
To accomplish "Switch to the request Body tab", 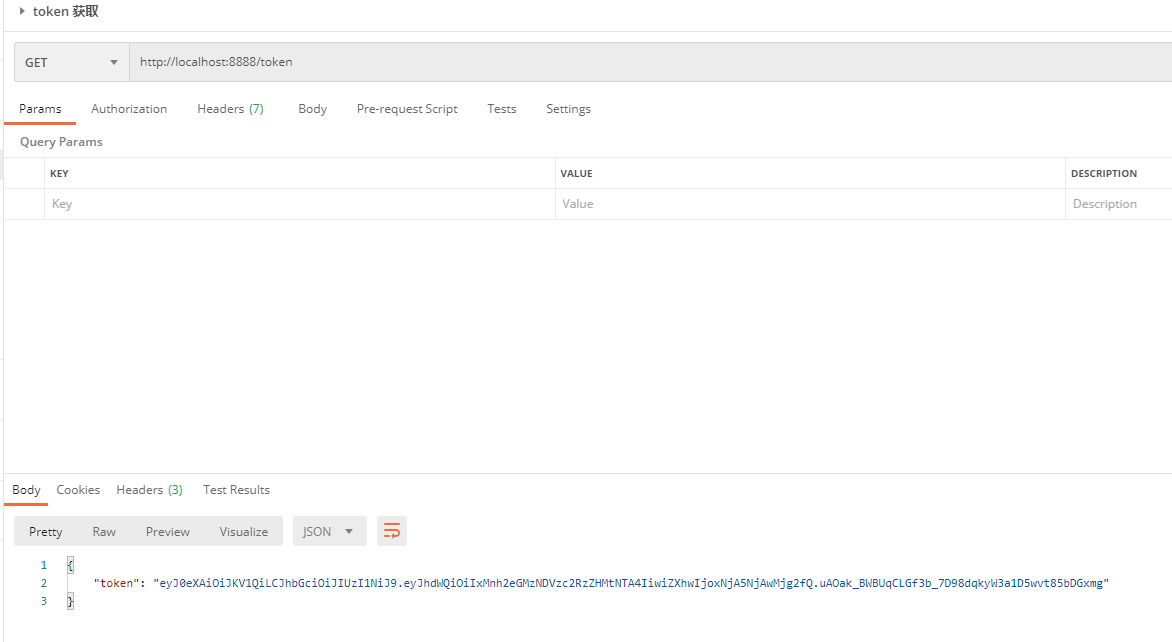I will pyautogui.click(x=312, y=109).
